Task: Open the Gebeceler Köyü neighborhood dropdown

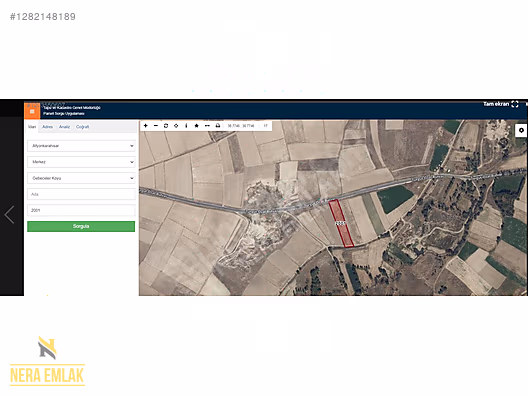Action: [x=81, y=178]
